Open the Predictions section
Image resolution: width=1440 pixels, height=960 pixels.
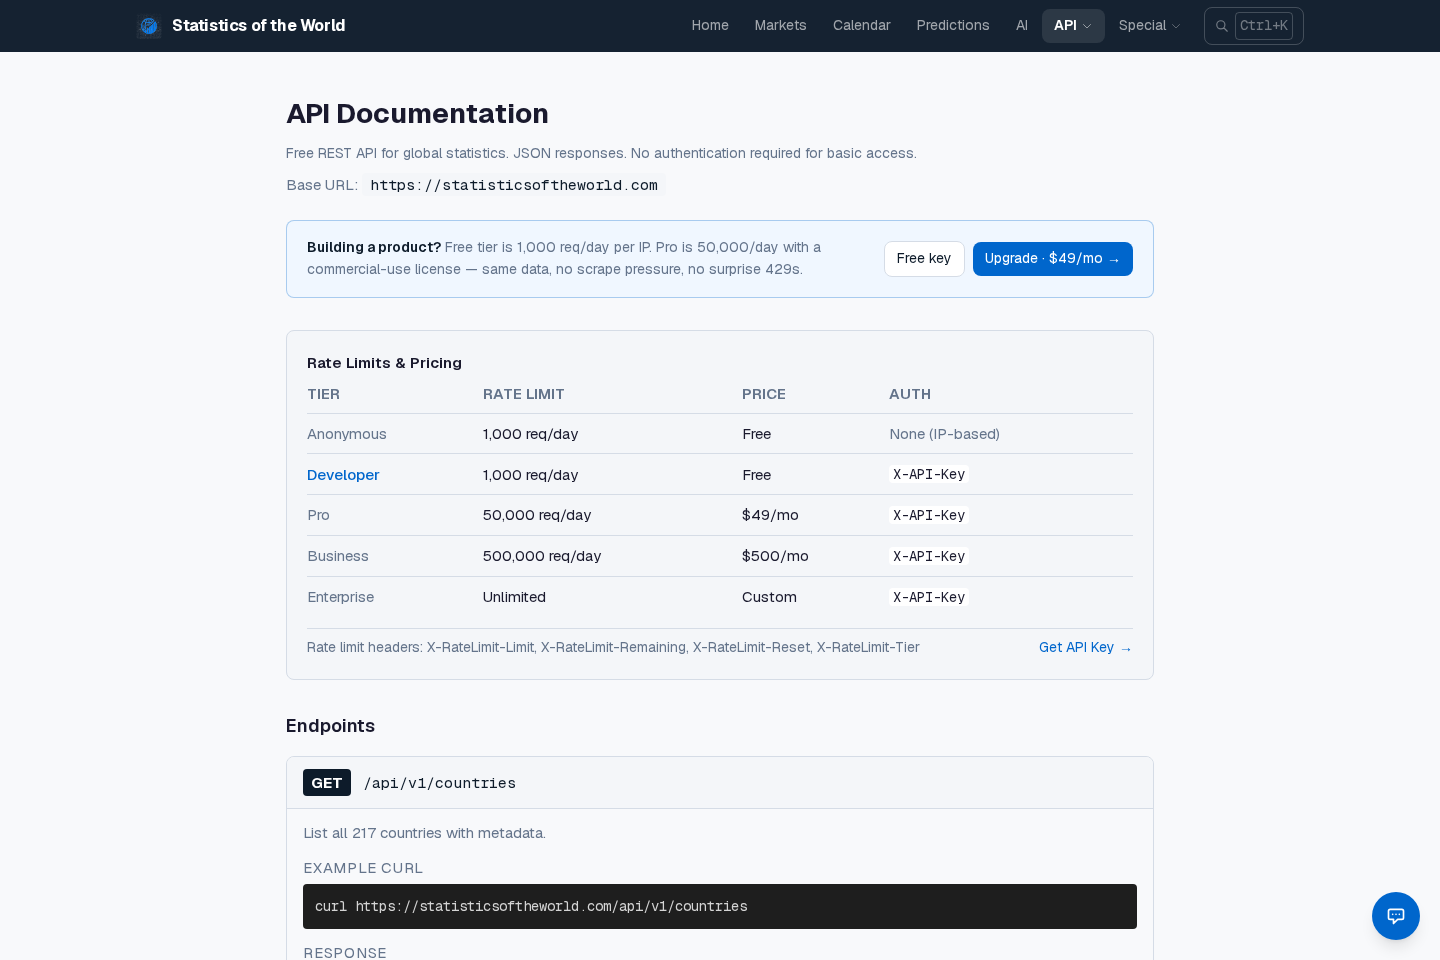[952, 26]
